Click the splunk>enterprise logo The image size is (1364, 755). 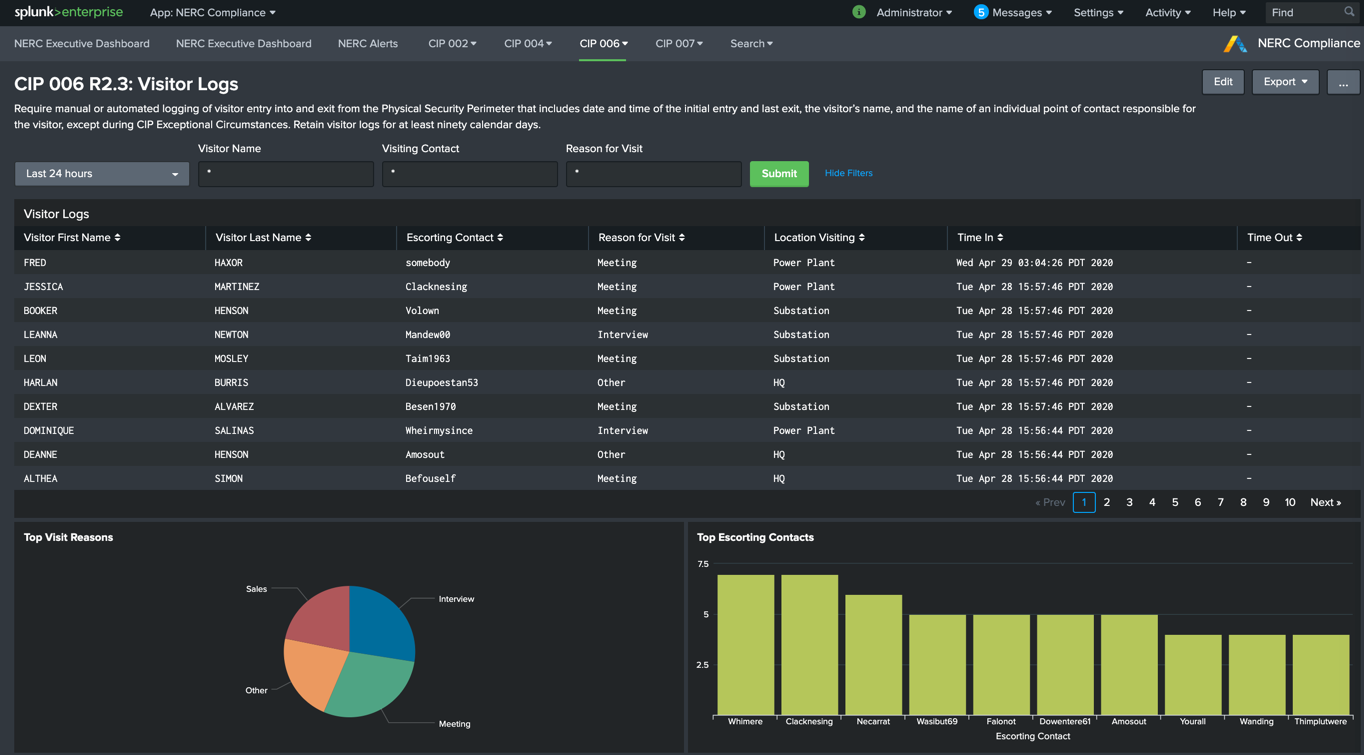point(68,12)
